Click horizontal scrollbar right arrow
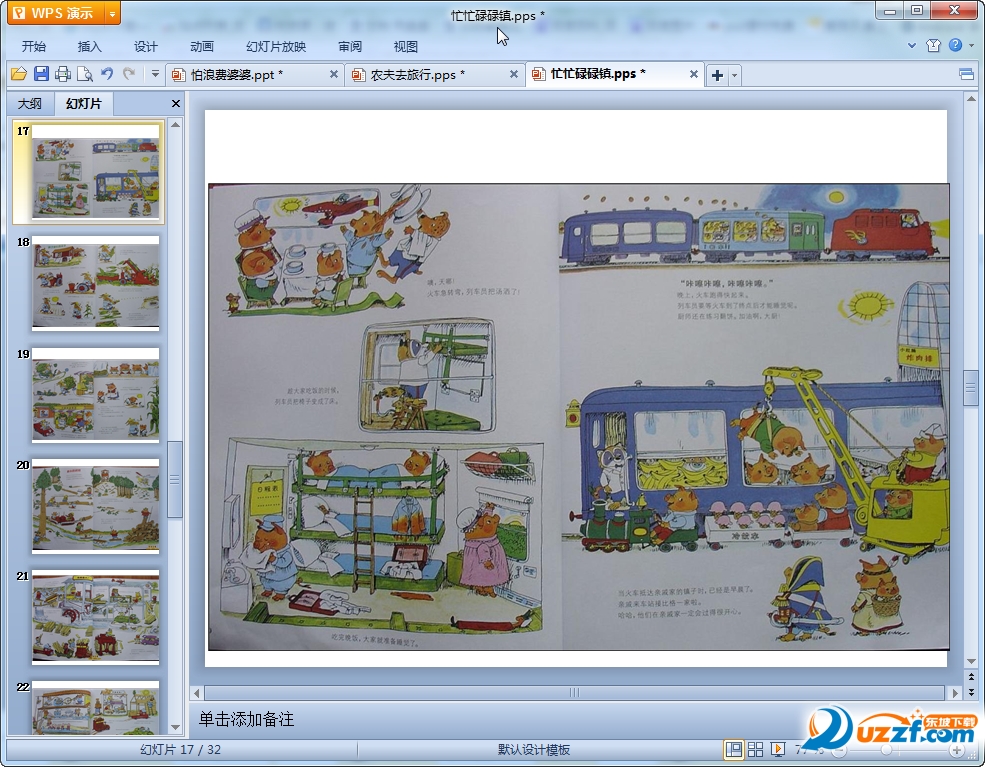 pos(955,693)
